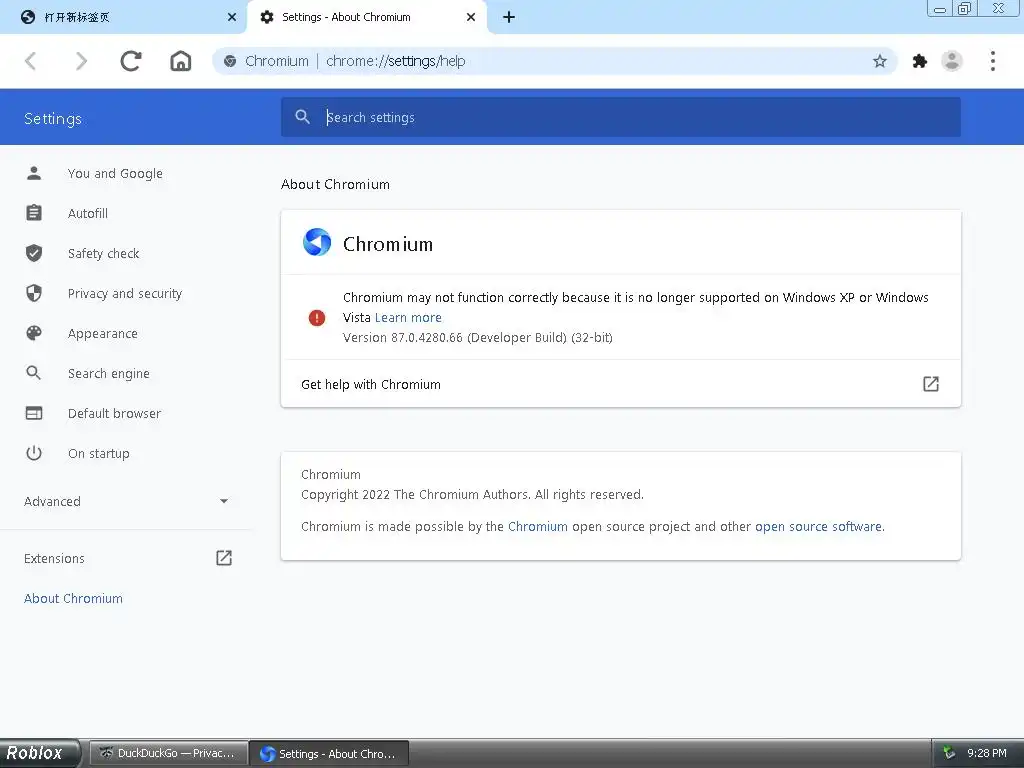This screenshot has height=768, width=1024.
Task: Switch to DuckDuckGo window on taskbar
Action: pos(168,754)
